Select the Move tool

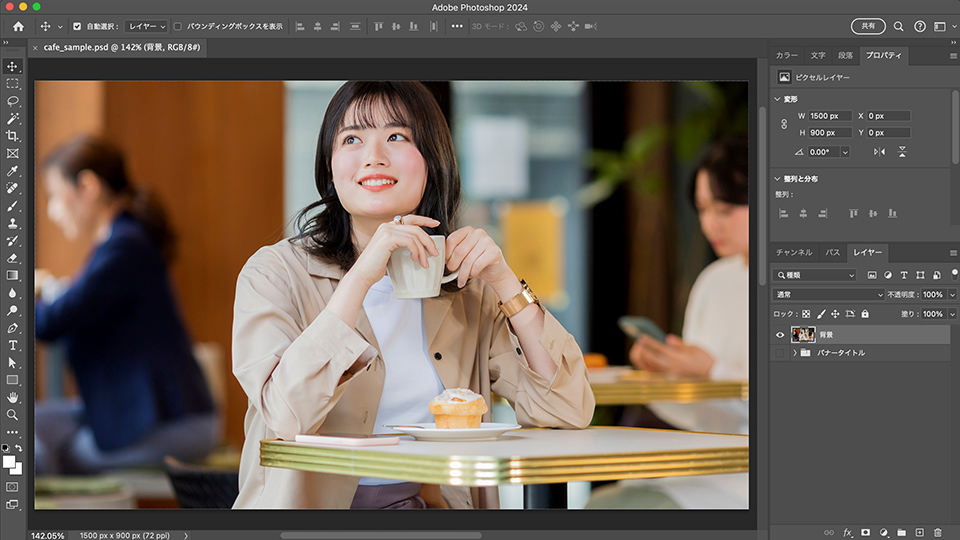point(12,66)
